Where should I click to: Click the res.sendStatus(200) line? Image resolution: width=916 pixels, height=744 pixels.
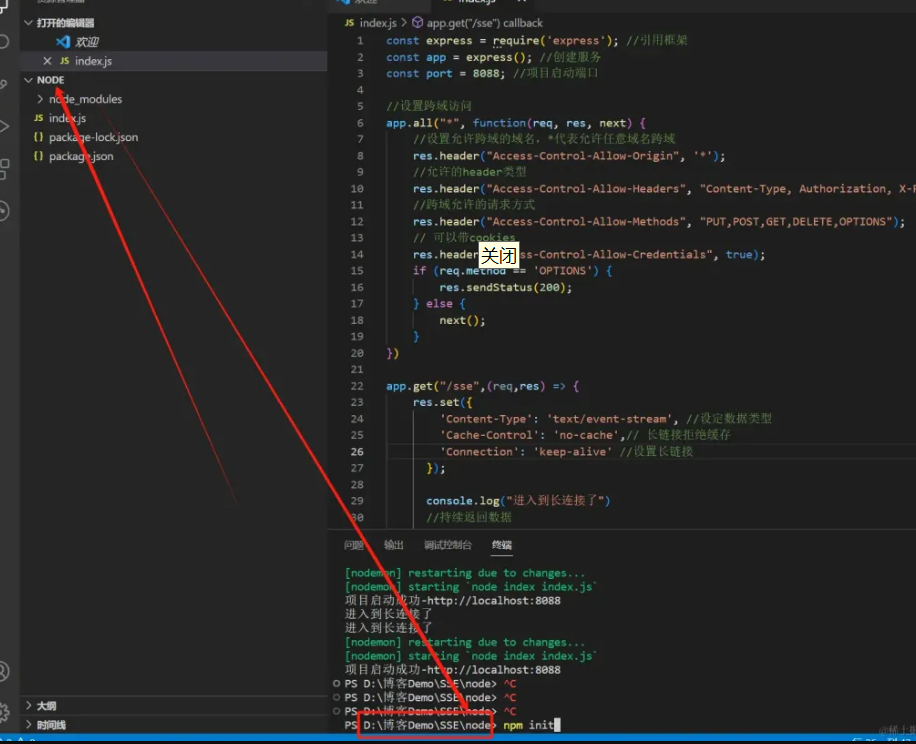[506, 287]
